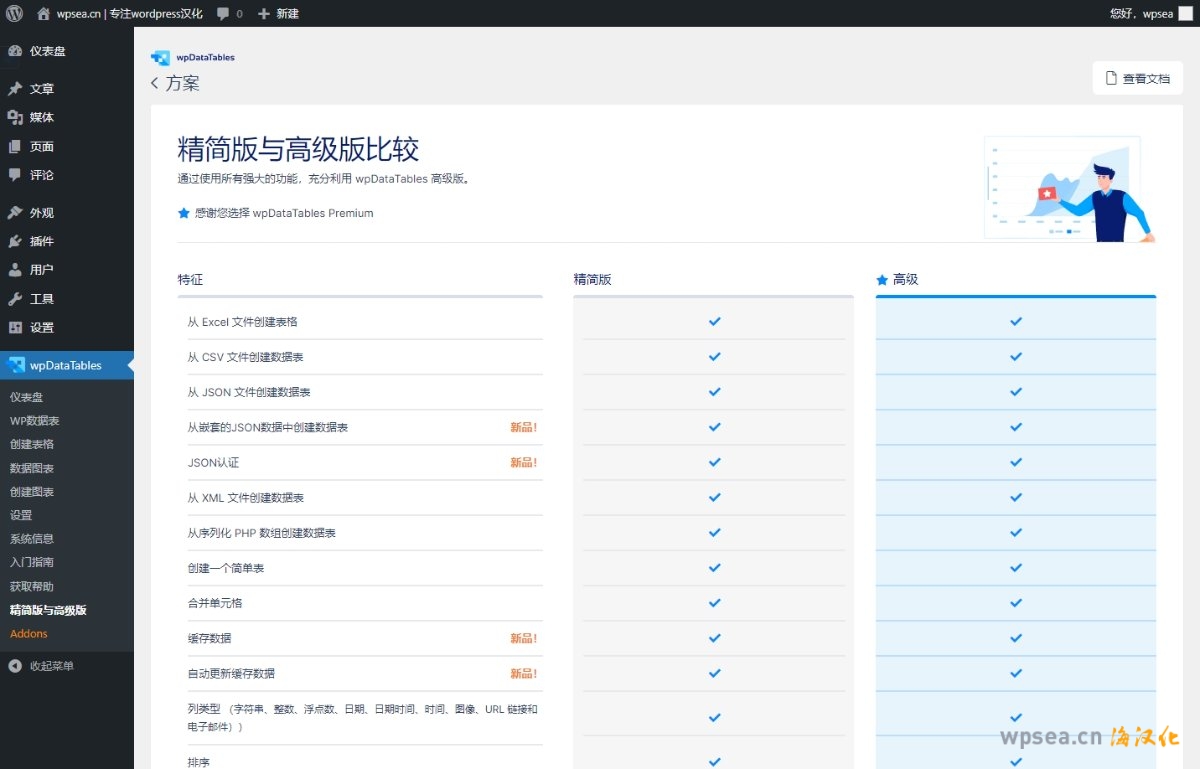Open the orange Addons link

tap(29, 634)
